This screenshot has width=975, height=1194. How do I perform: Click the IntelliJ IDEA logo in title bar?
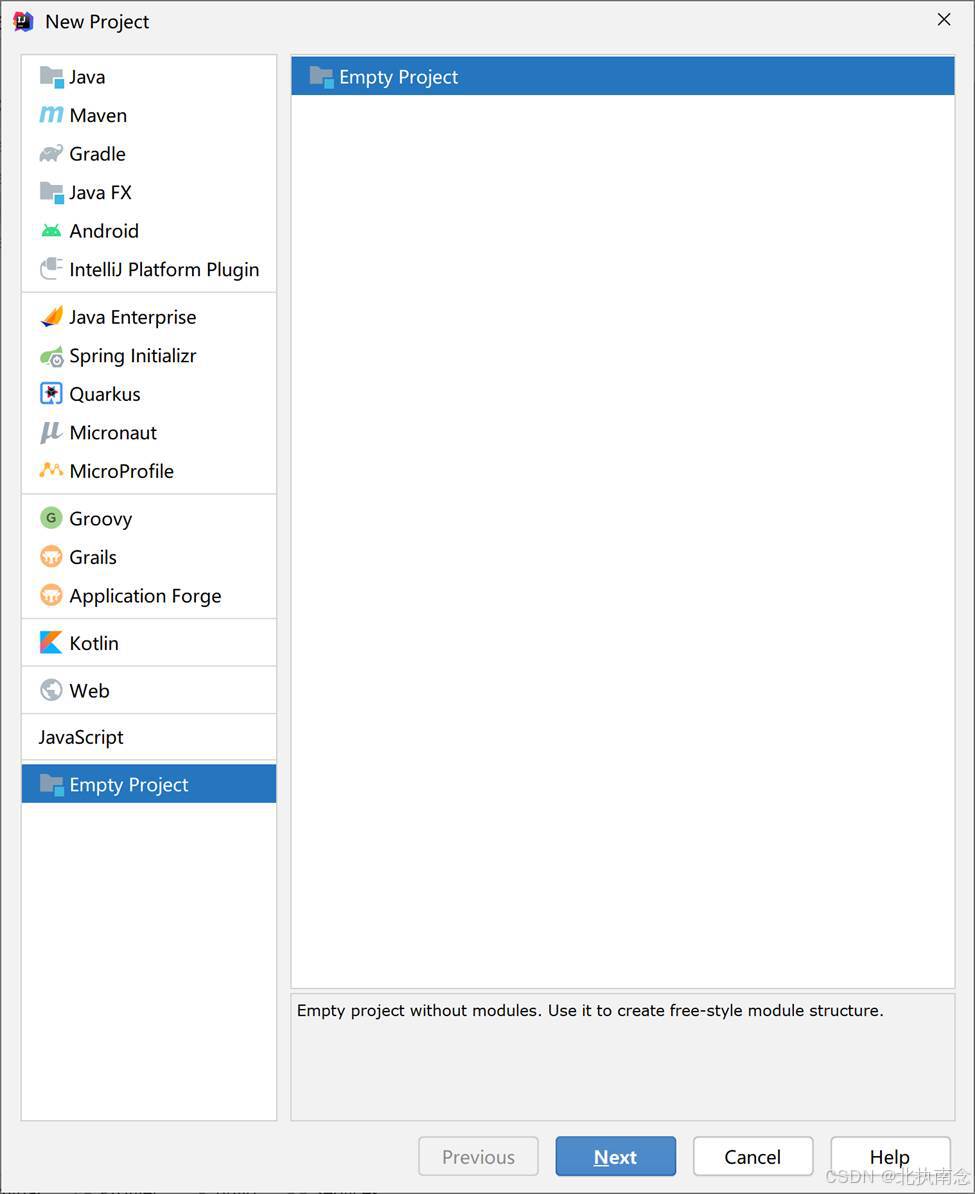tap(24, 21)
